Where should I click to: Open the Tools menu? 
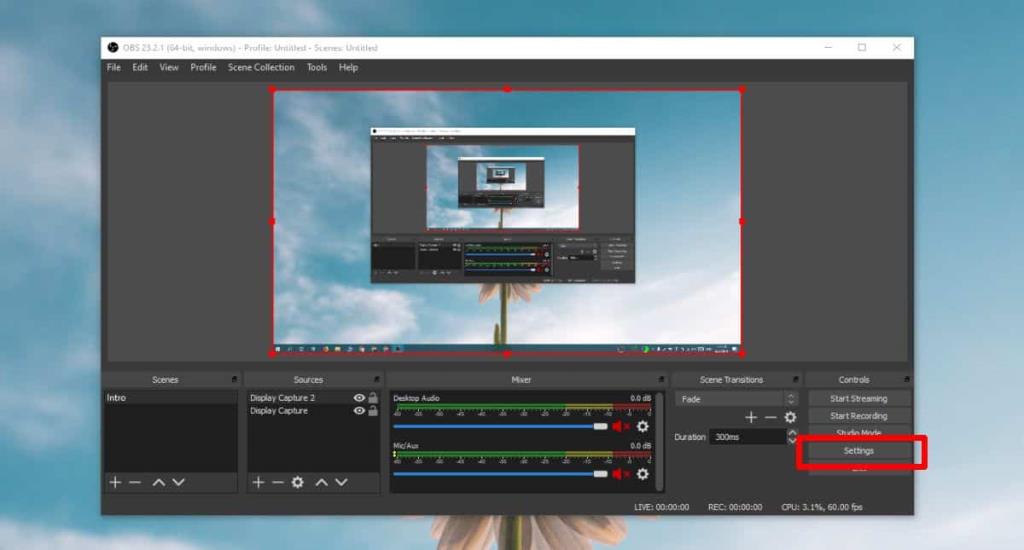316,68
